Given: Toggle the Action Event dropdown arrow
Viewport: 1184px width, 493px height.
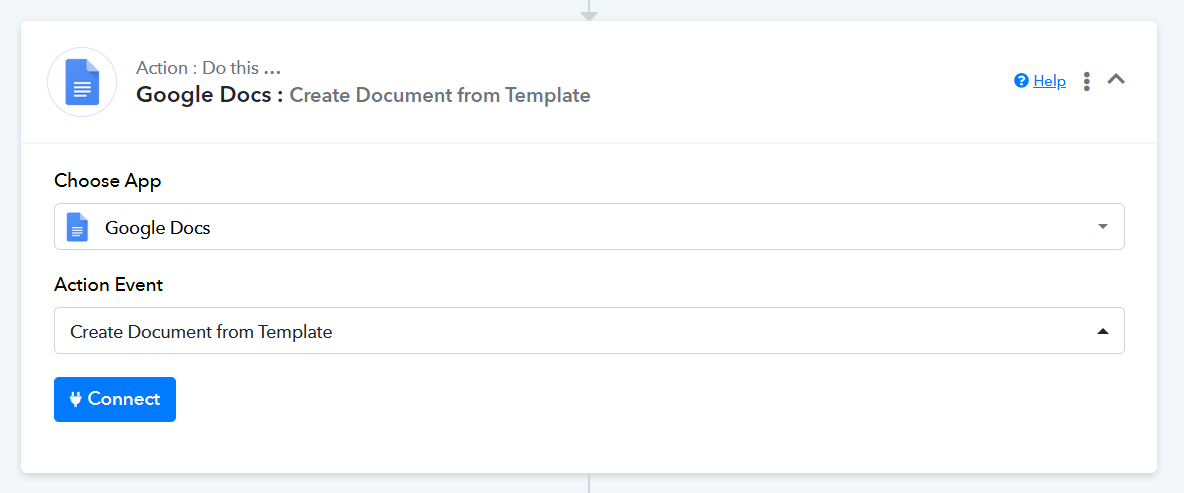Looking at the screenshot, I should (x=1103, y=331).
